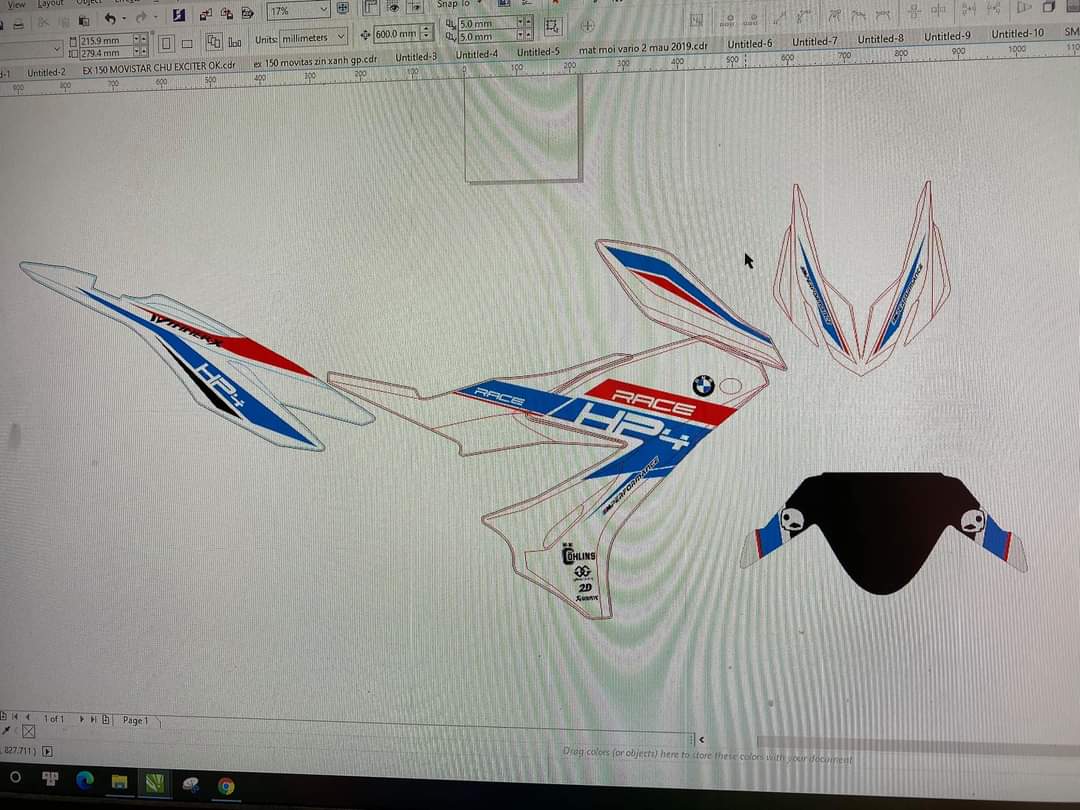Go to previous page arrow
The width and height of the screenshot is (1080, 810).
(28, 717)
